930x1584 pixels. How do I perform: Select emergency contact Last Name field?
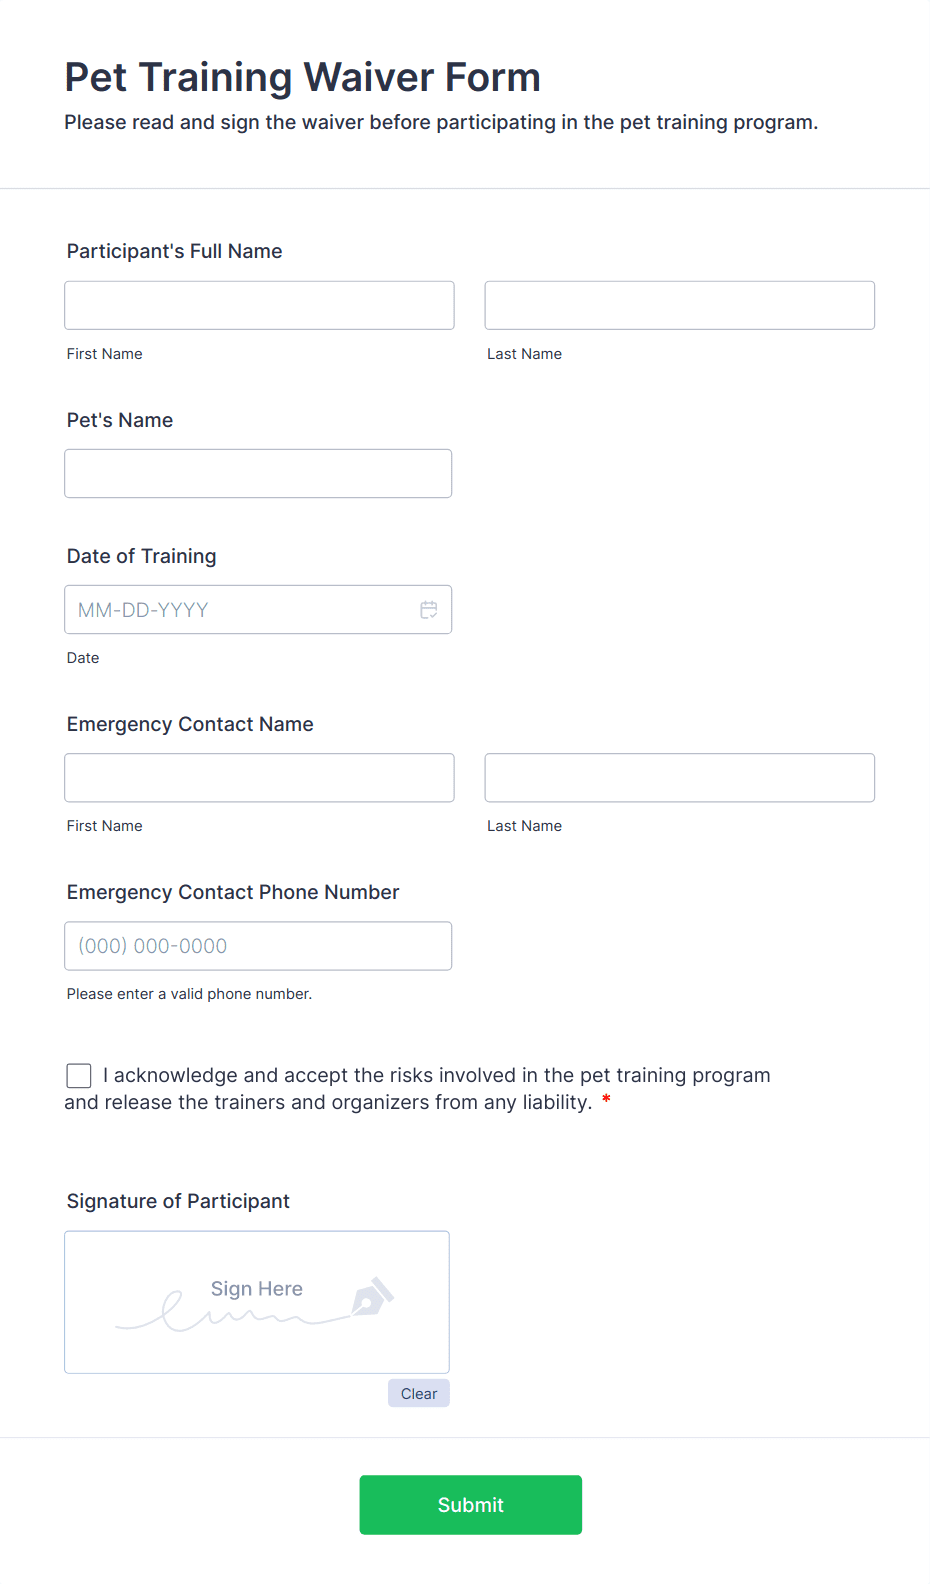680,778
